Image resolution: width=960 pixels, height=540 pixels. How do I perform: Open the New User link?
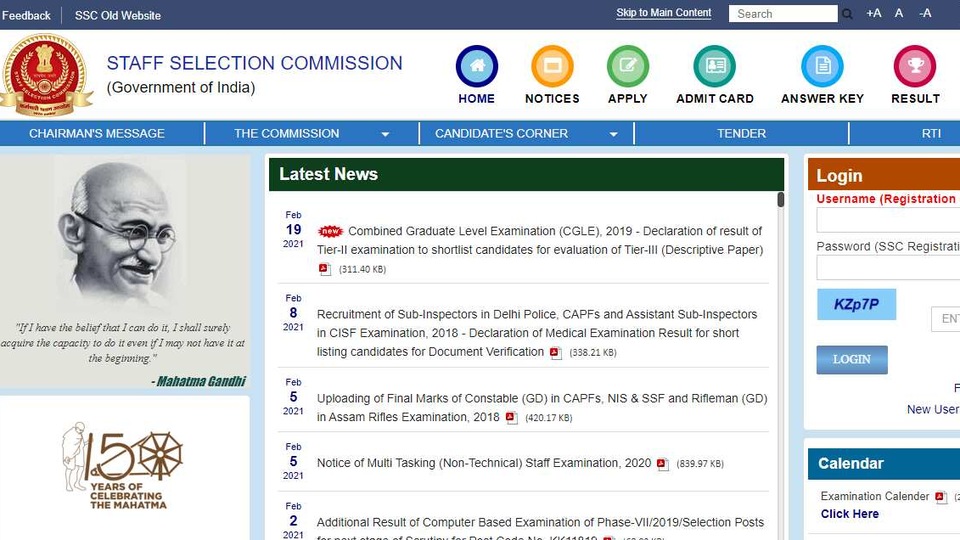(x=933, y=410)
